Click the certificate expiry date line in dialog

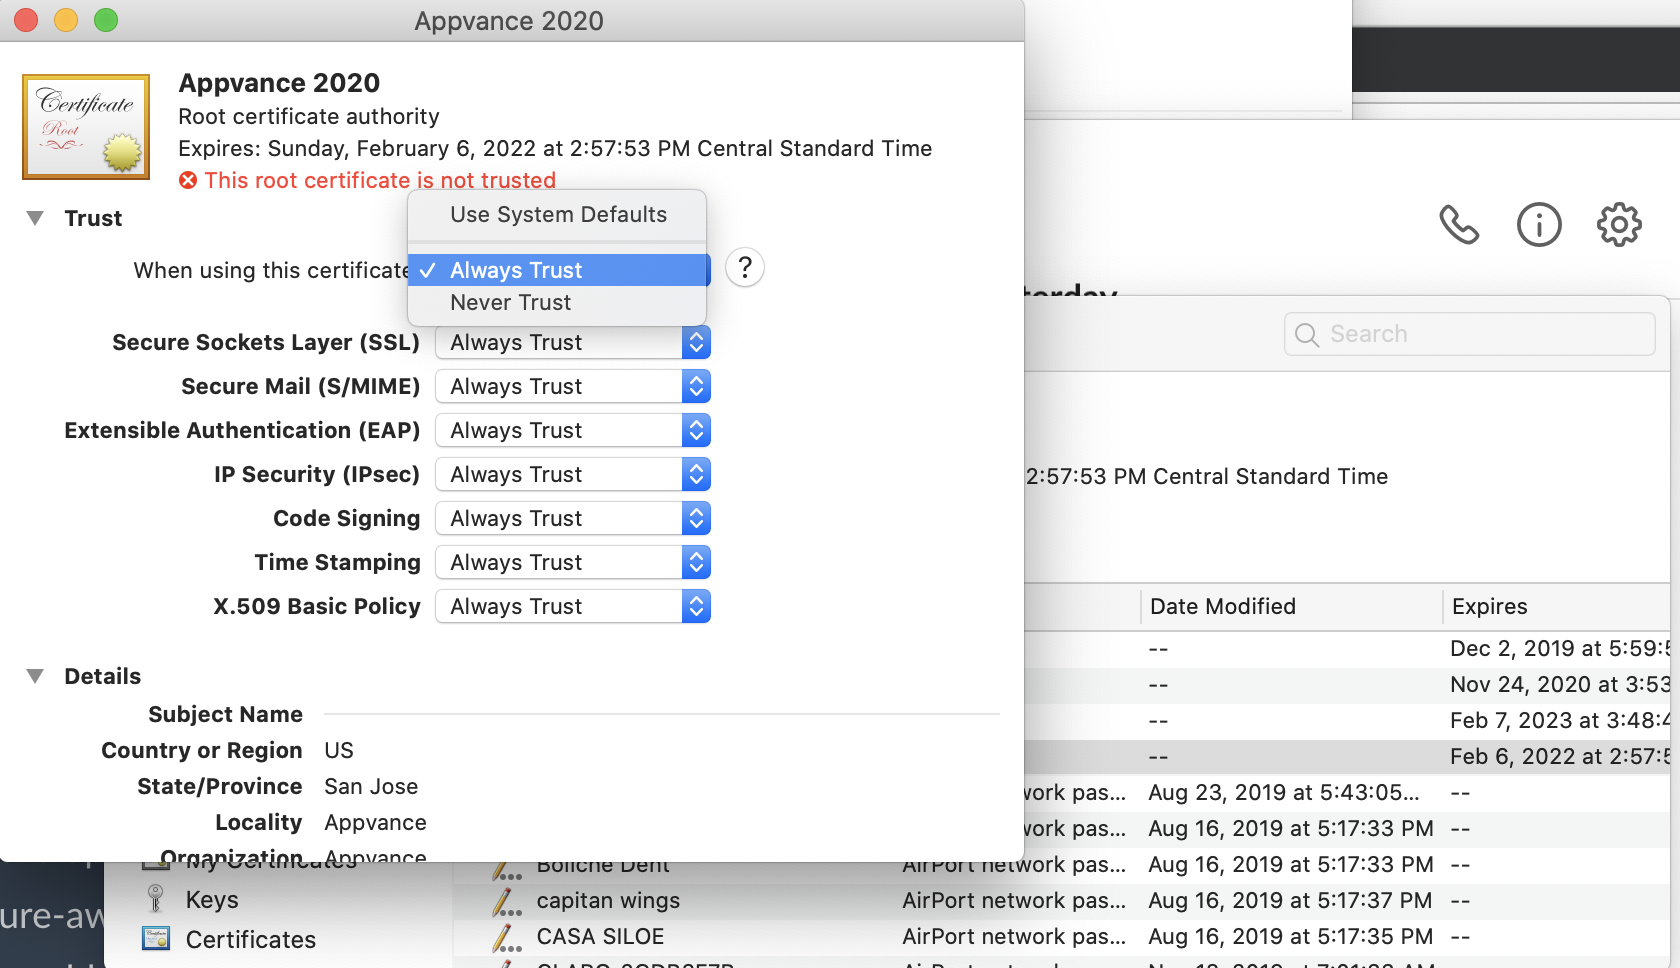tap(555, 148)
